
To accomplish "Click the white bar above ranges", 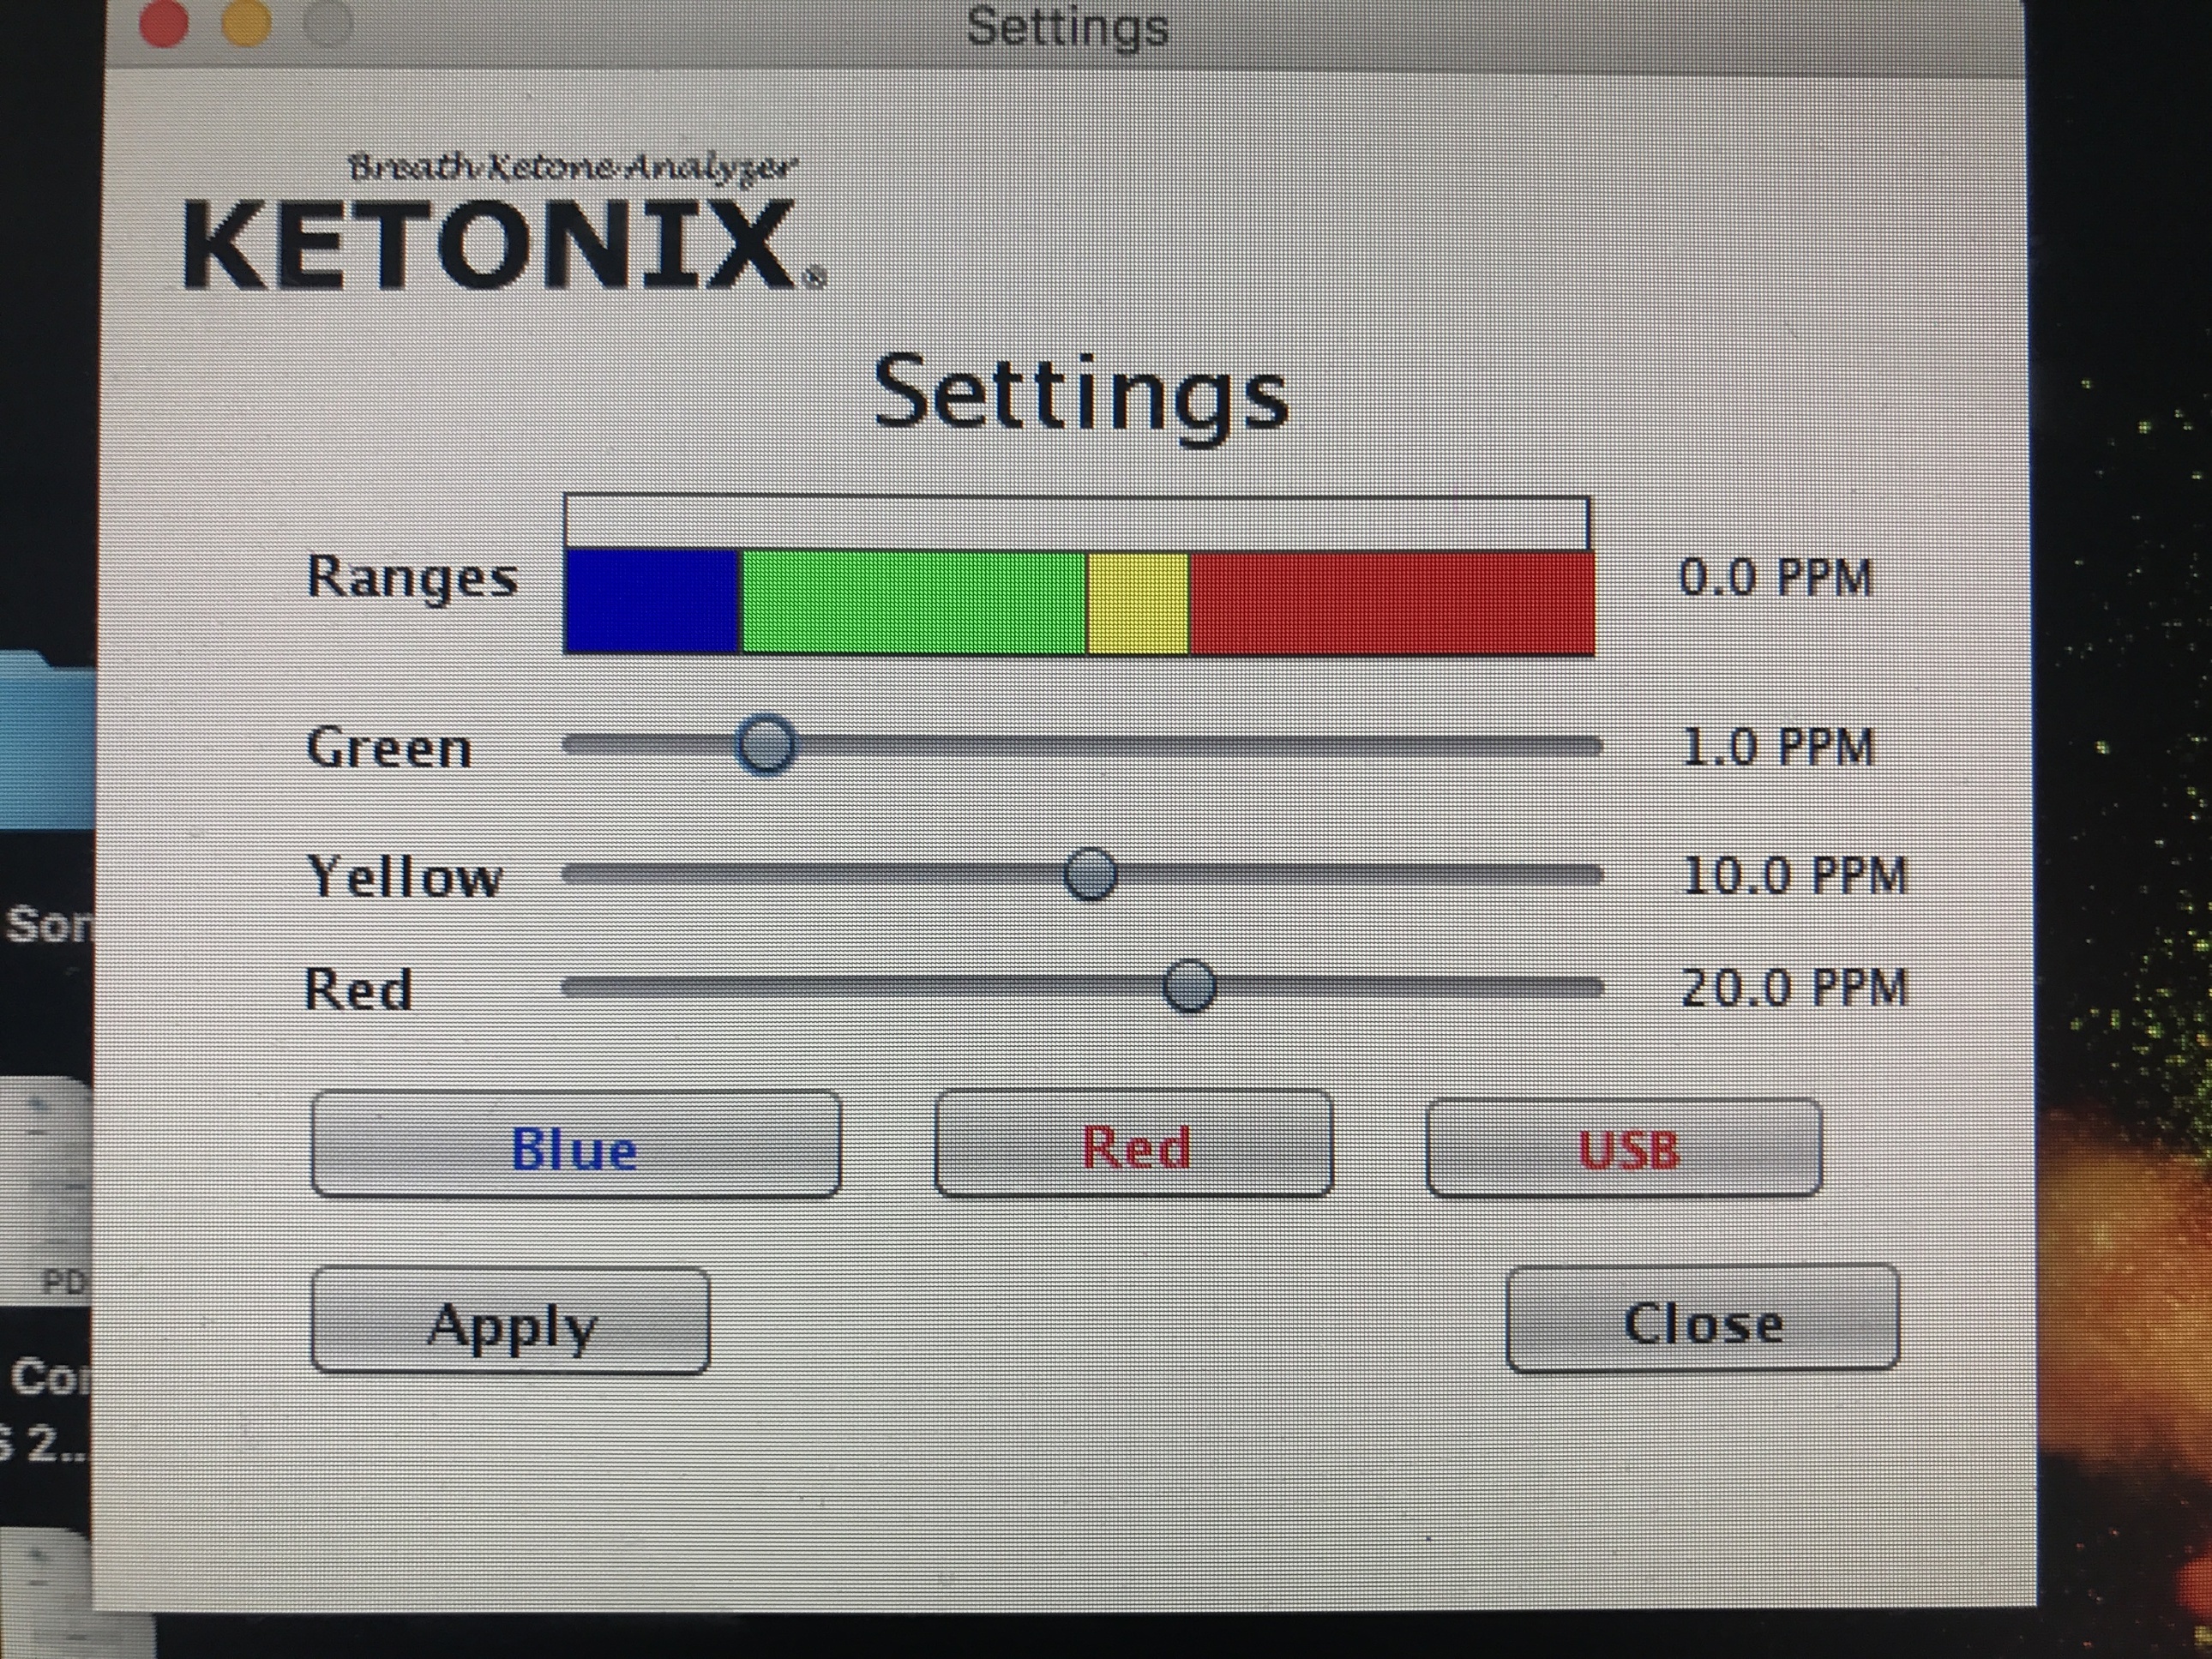I will pyautogui.click(x=1075, y=522).
